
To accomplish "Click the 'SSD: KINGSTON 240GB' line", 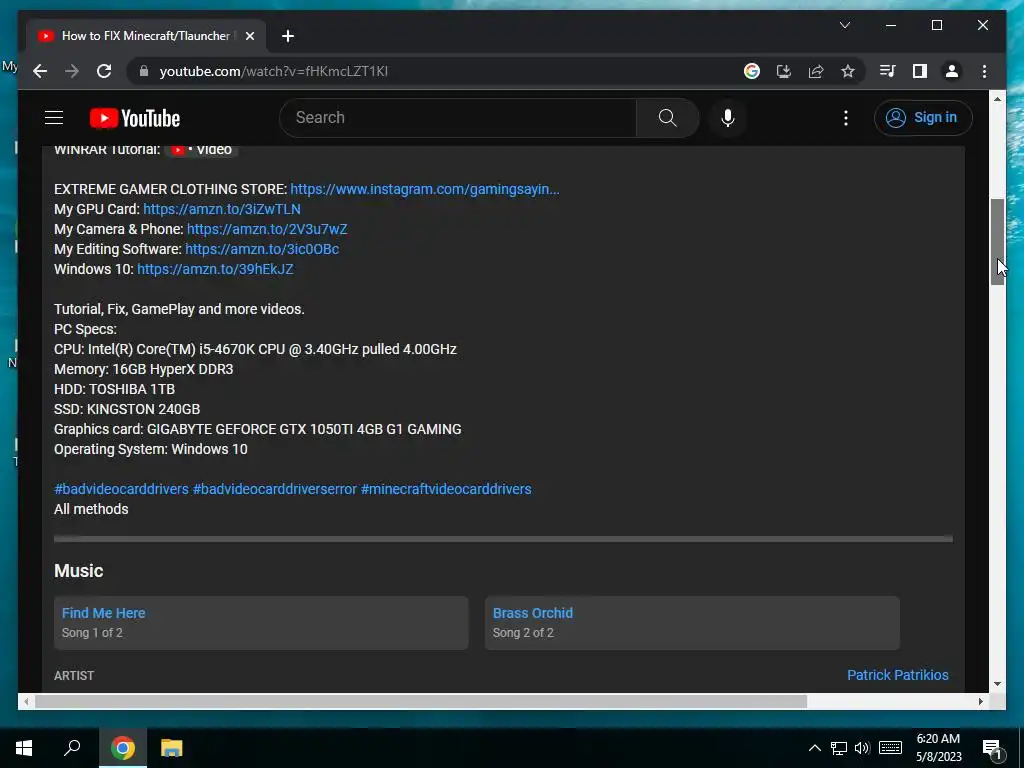I will (x=127, y=409).
